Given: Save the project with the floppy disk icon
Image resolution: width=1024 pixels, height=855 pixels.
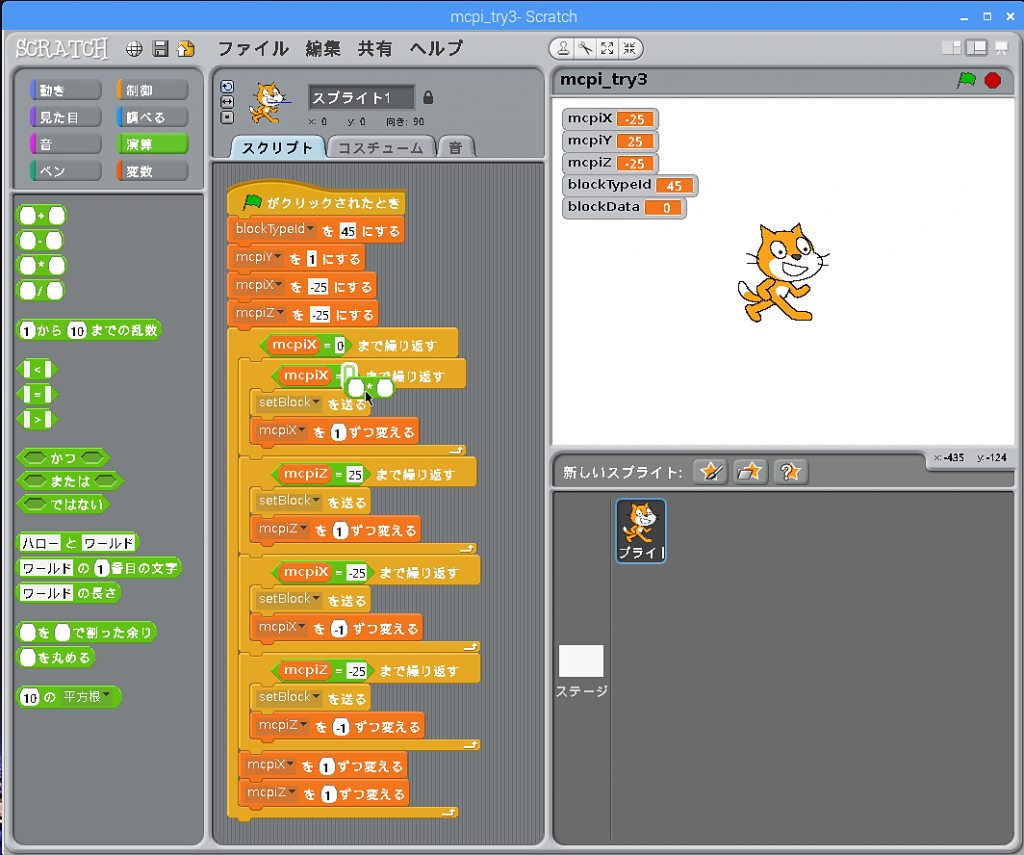Looking at the screenshot, I should coord(160,49).
